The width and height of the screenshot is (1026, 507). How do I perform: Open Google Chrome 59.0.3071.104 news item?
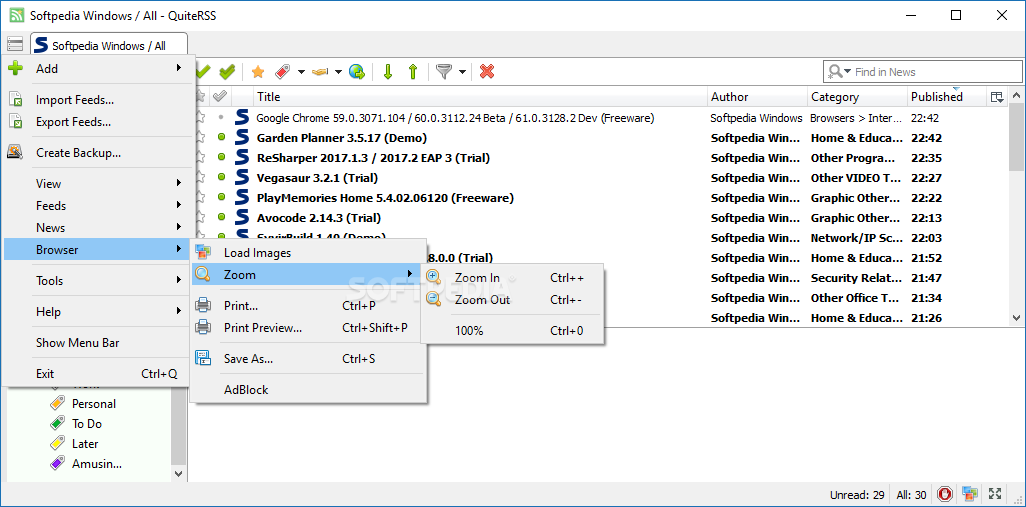click(455, 118)
